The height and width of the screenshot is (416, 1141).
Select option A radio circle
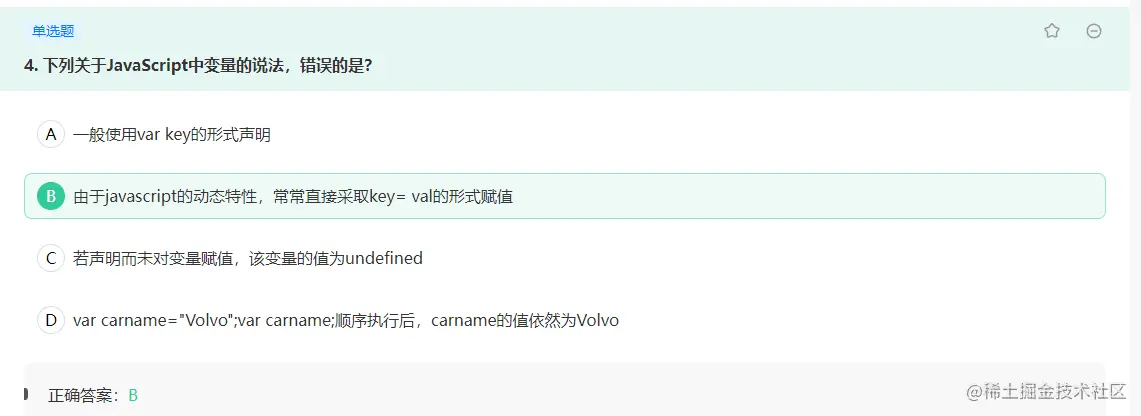[51, 134]
